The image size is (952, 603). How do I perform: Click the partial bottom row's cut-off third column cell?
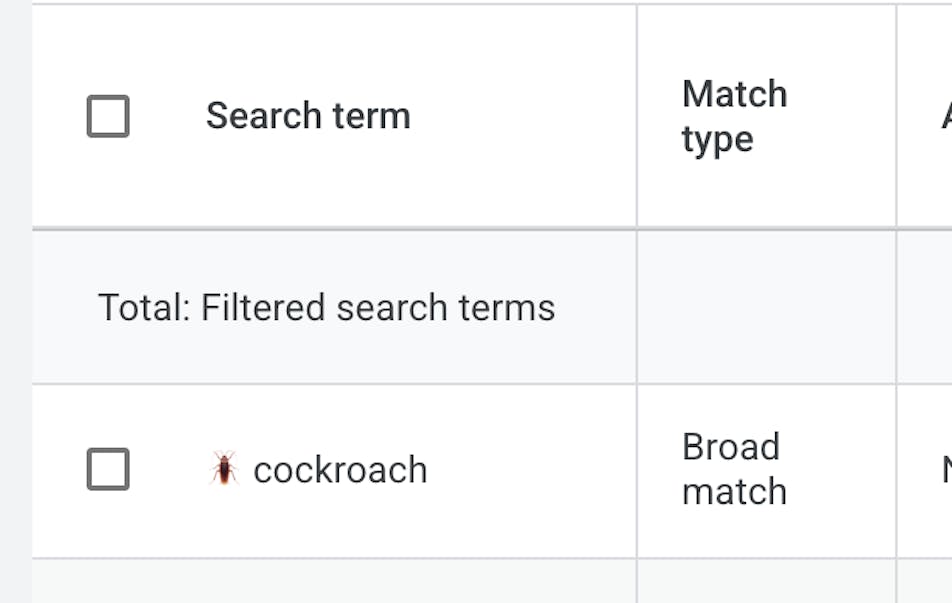925,582
